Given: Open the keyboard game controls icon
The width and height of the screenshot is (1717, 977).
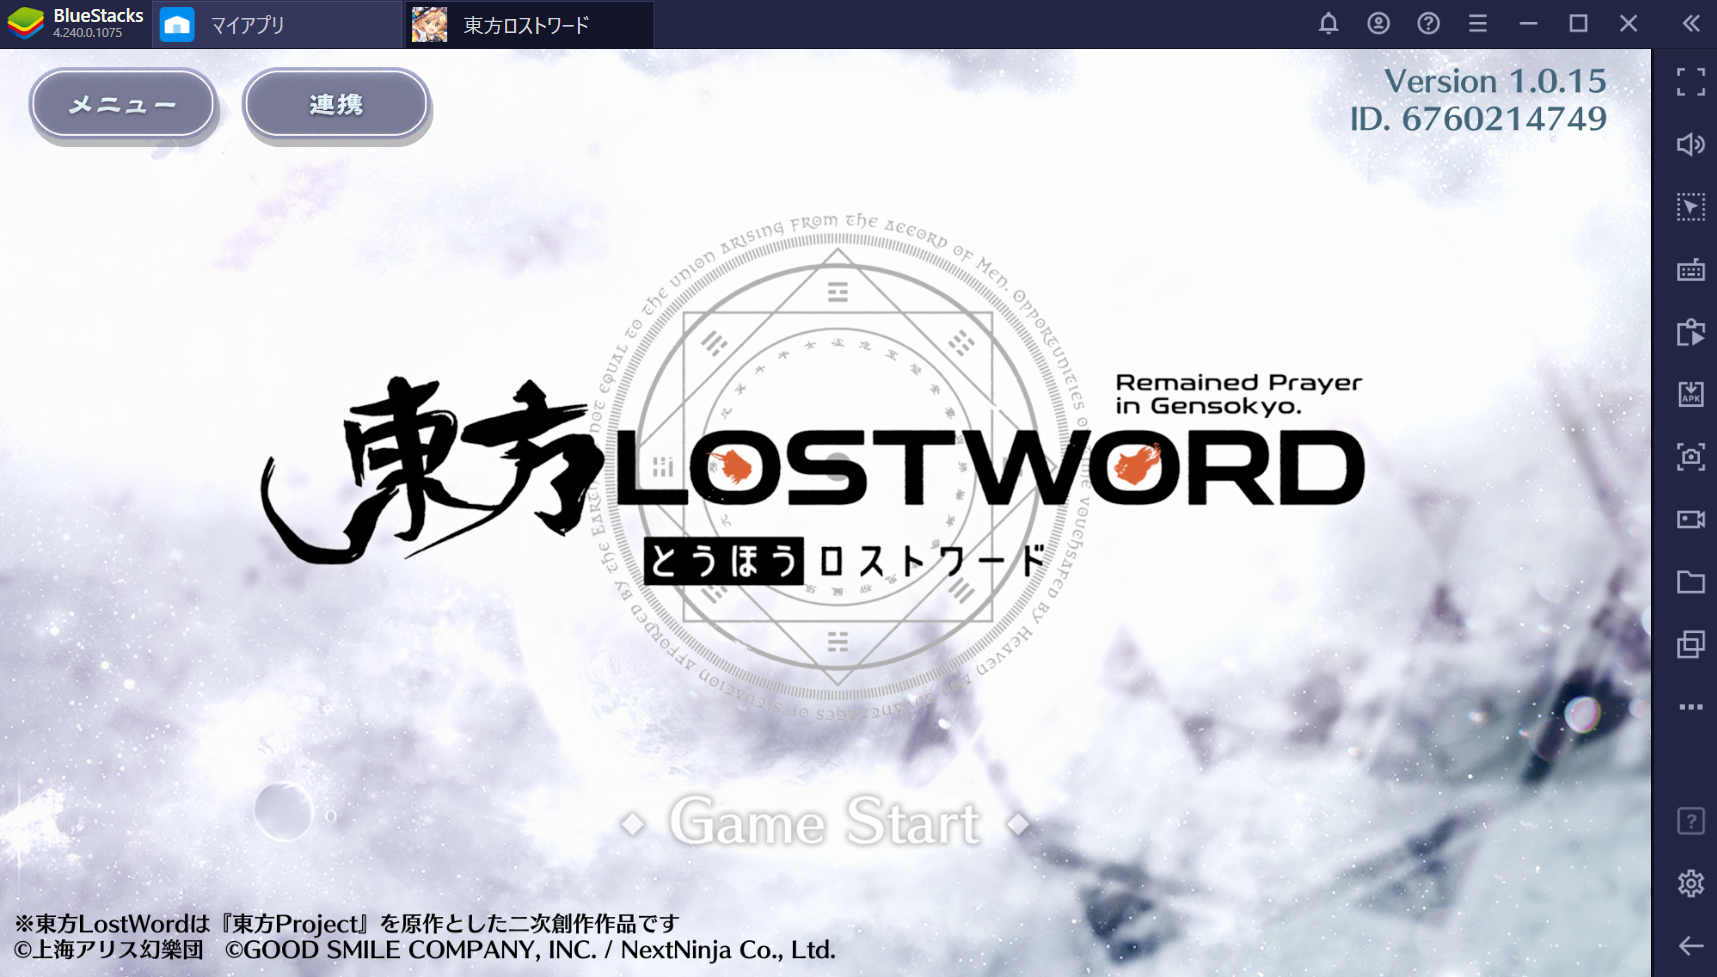Looking at the screenshot, I should 1691,270.
